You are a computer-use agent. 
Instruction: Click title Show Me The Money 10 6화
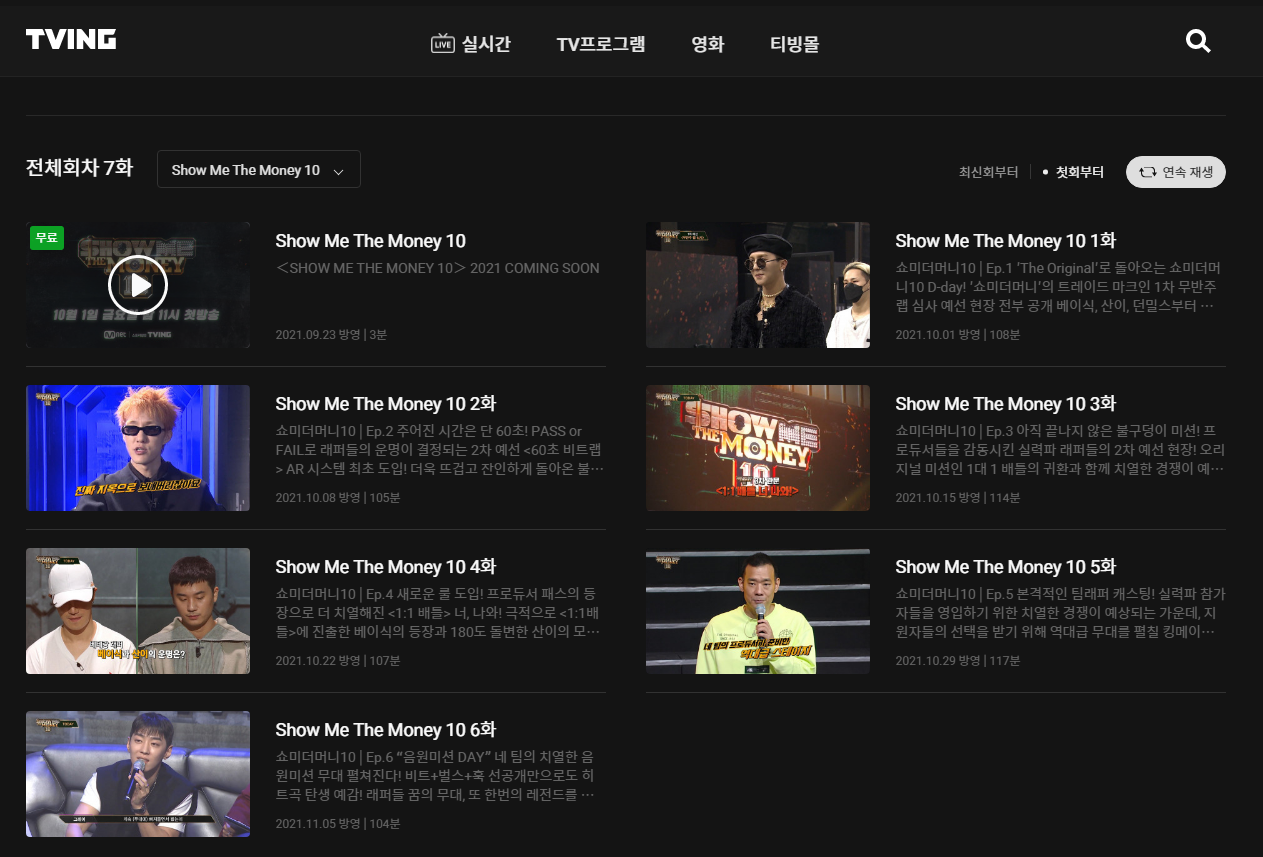coord(386,730)
